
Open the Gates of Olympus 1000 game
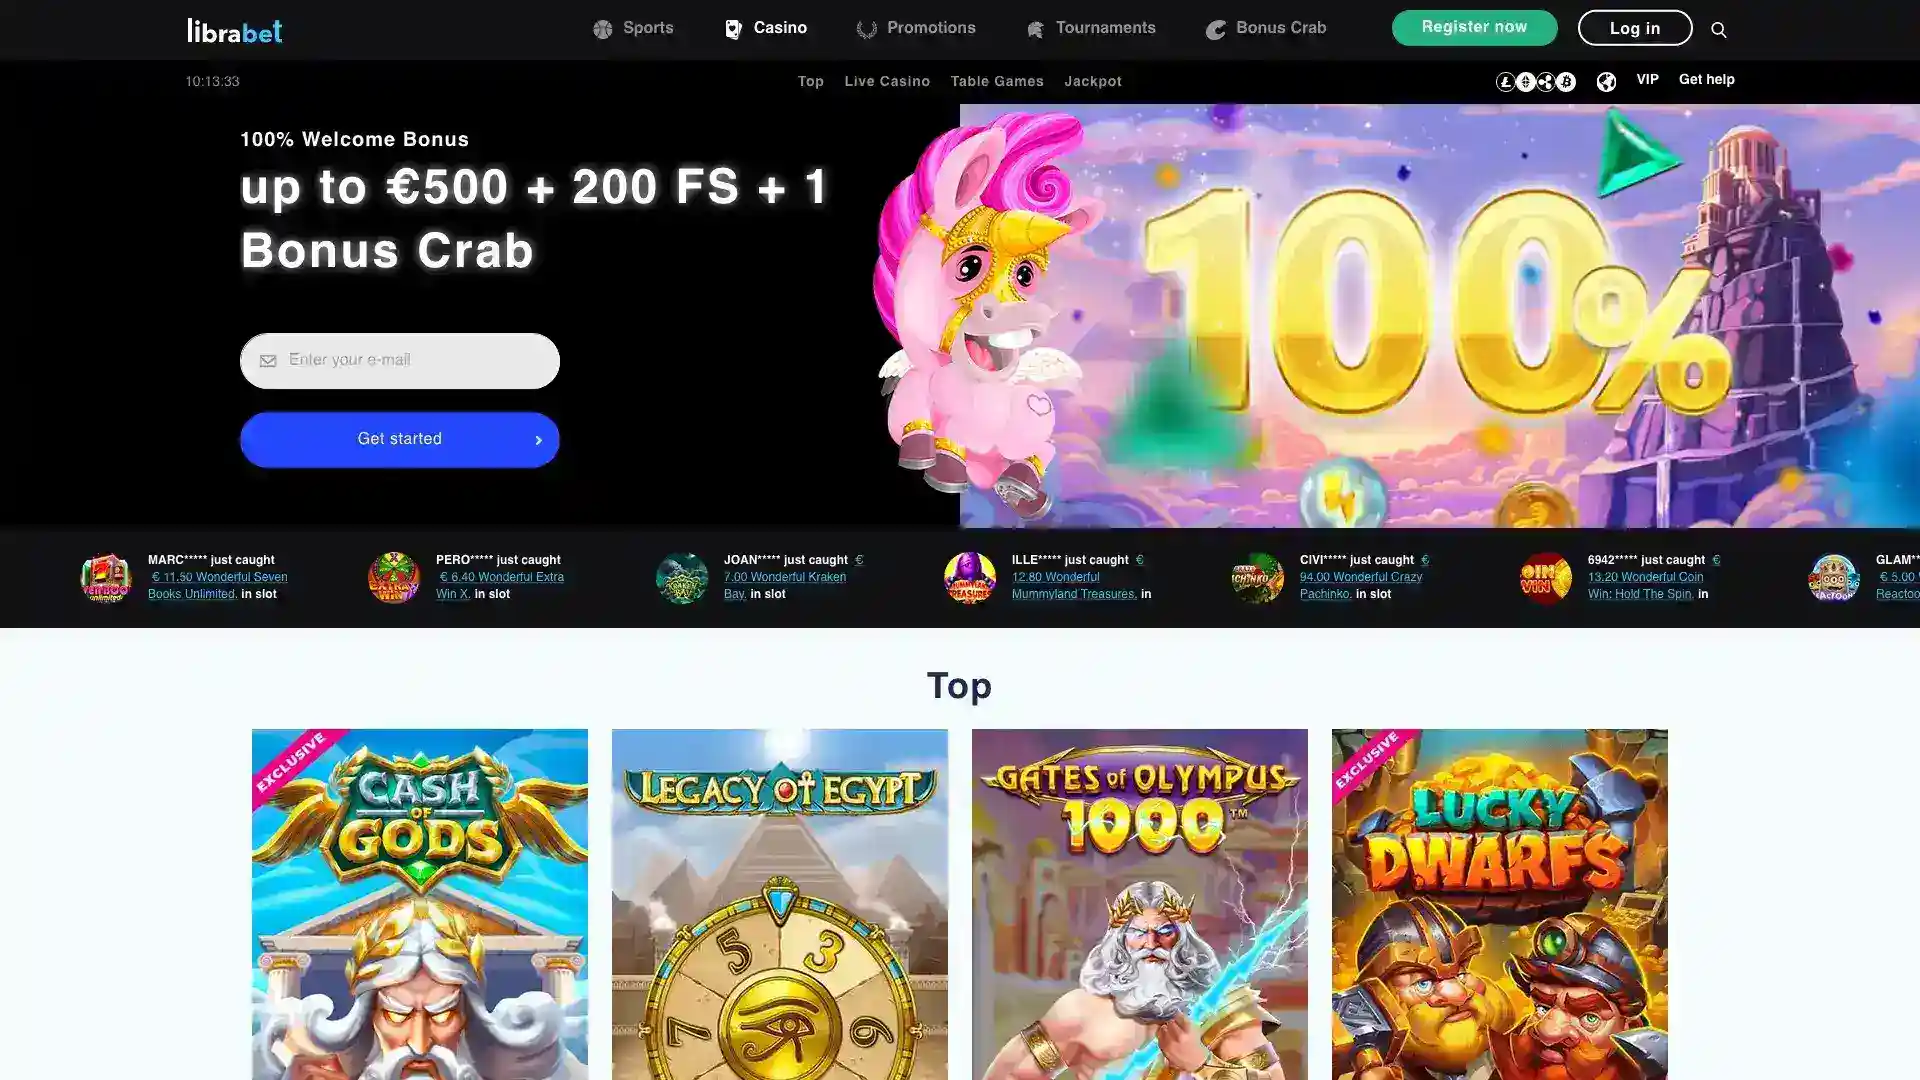1140,904
